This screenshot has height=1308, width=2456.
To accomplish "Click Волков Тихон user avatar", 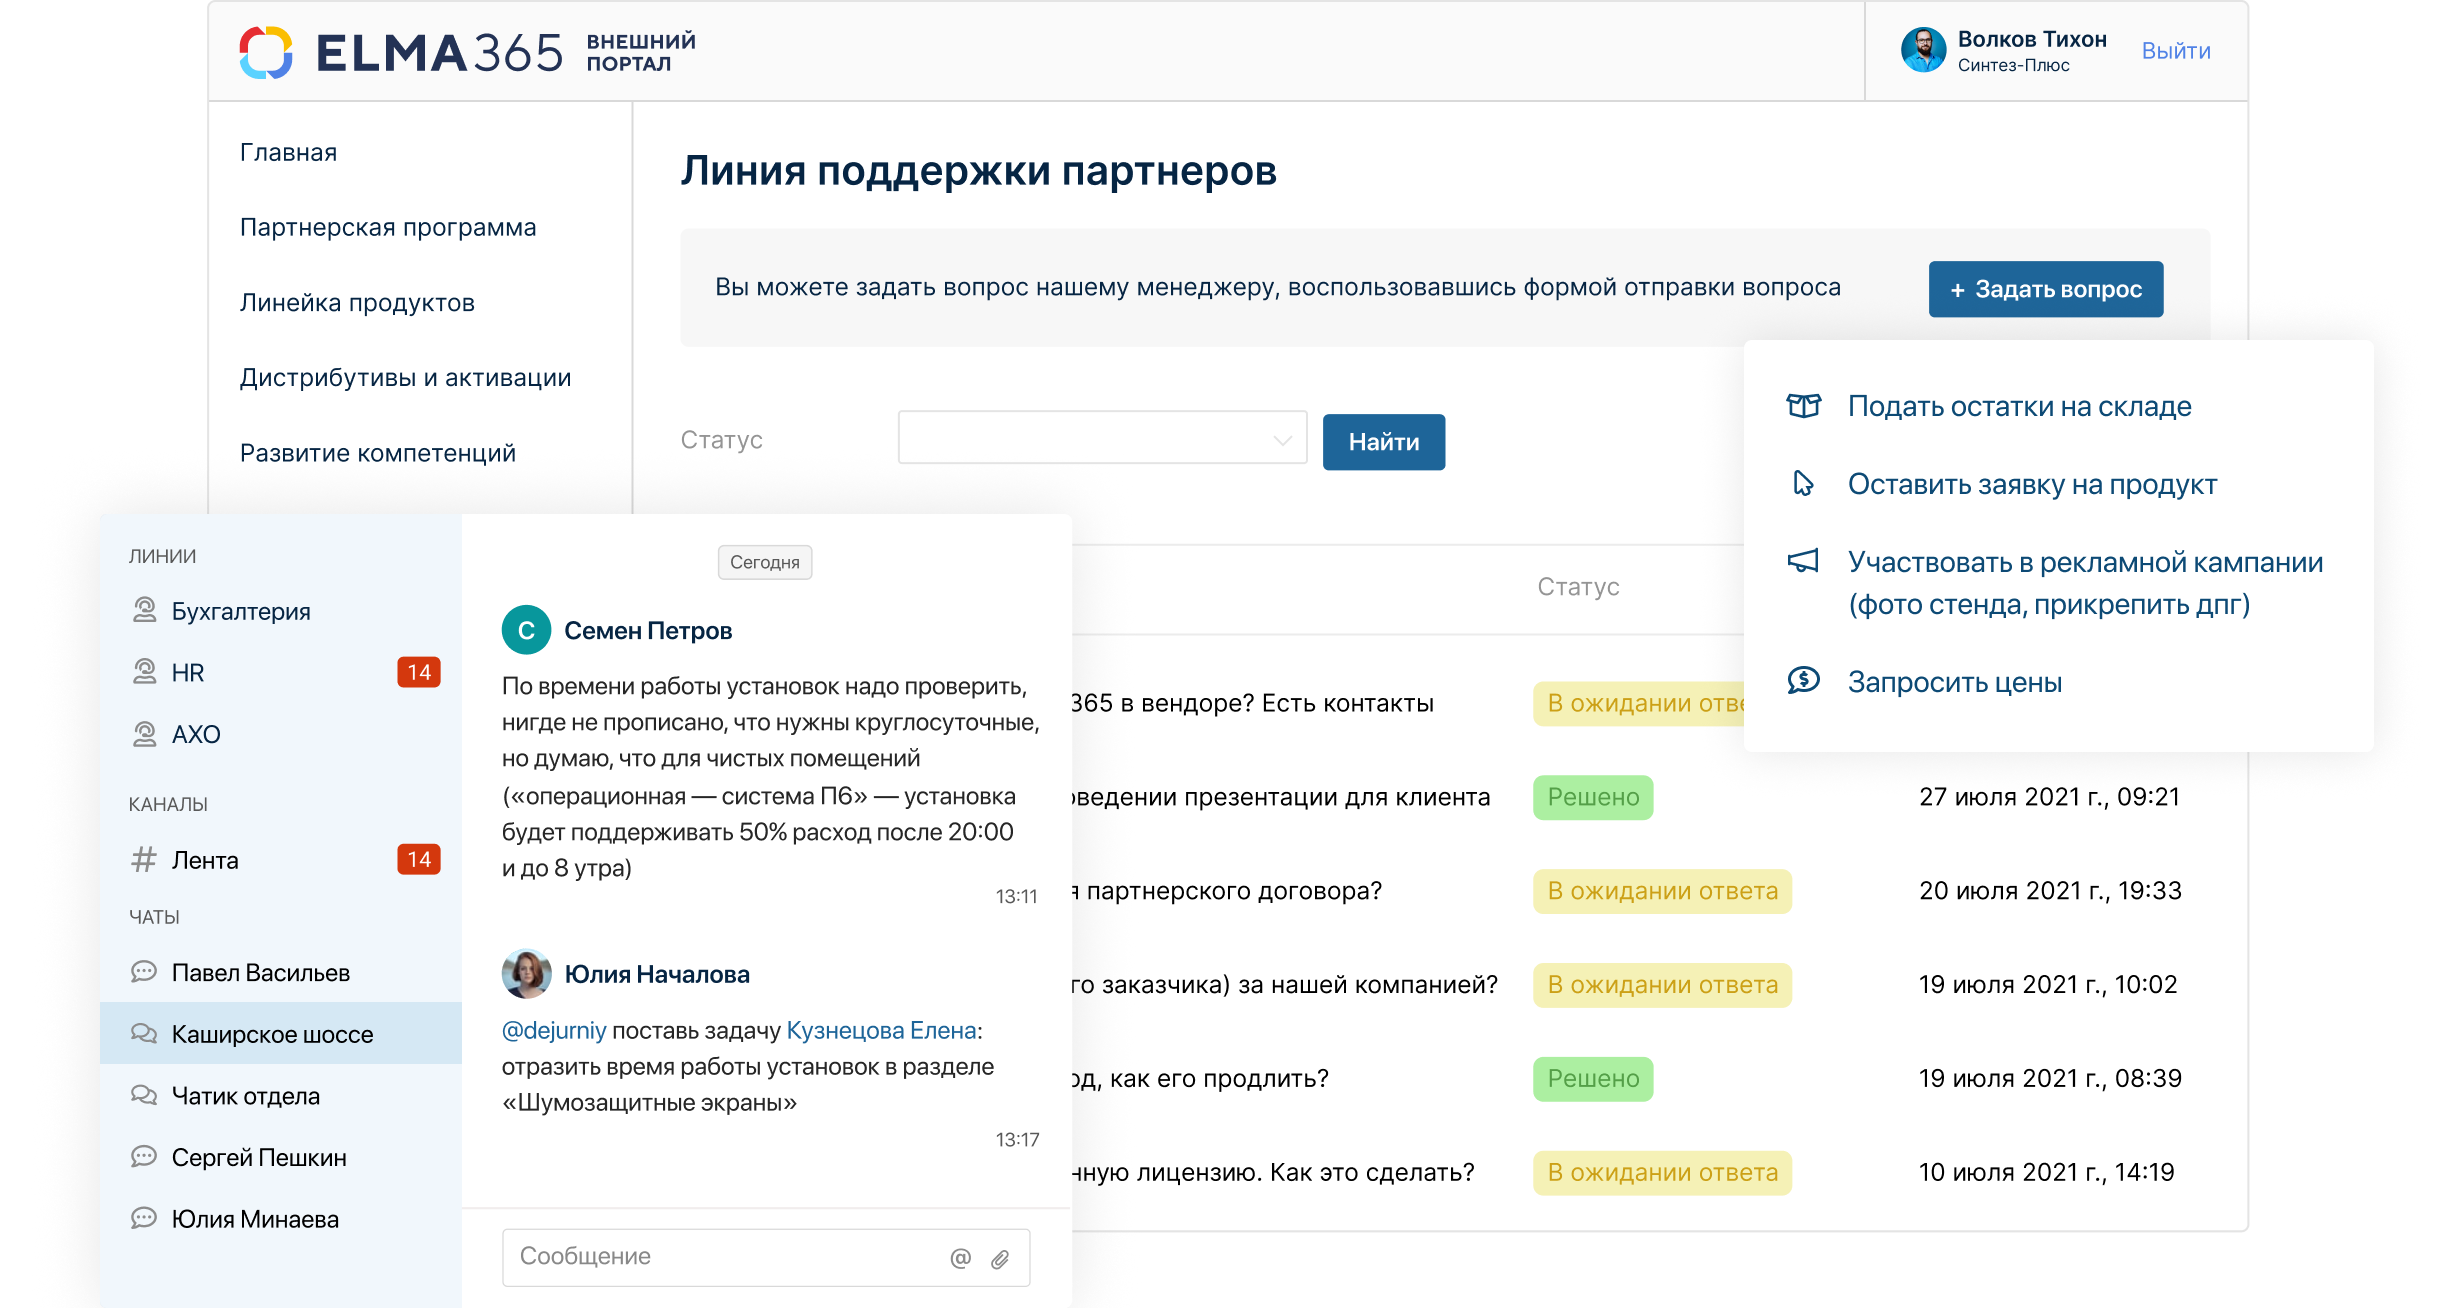I will 1923,50.
